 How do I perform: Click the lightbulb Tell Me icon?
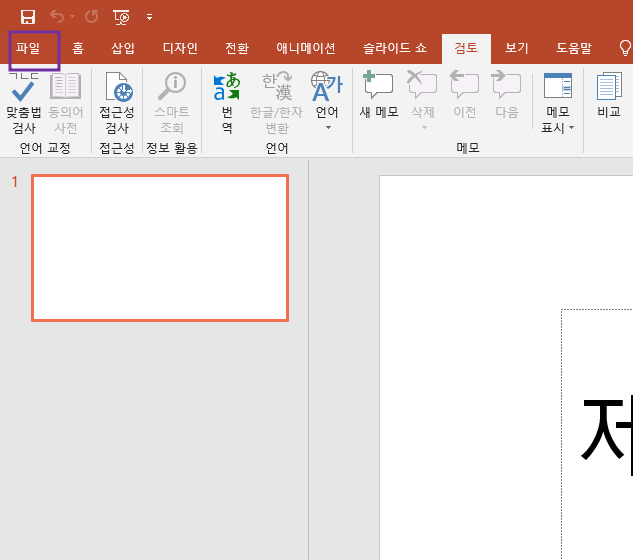[x=625, y=48]
